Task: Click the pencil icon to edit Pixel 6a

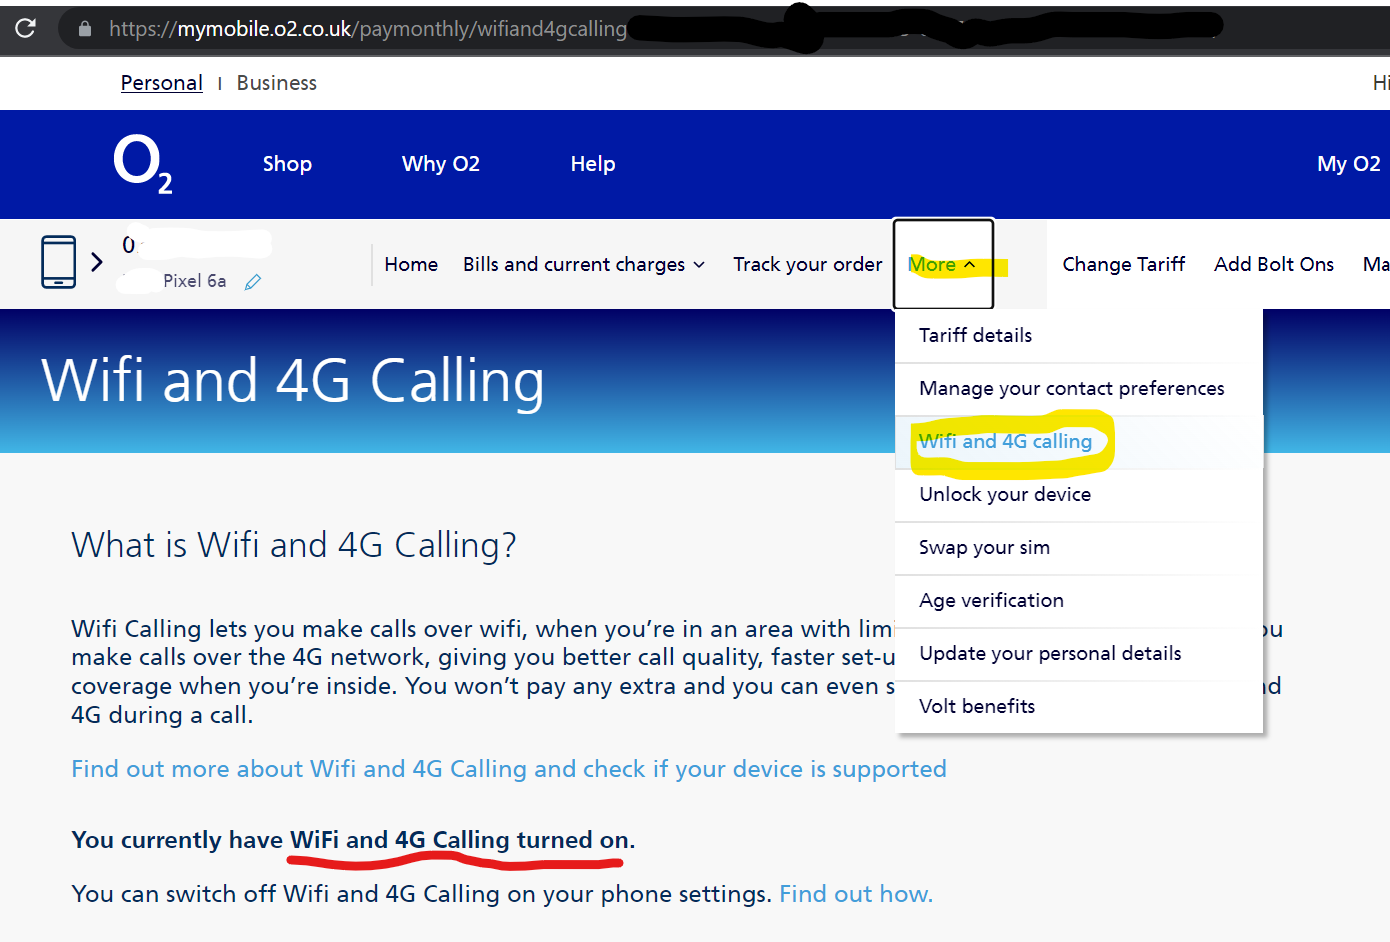Action: (x=253, y=281)
